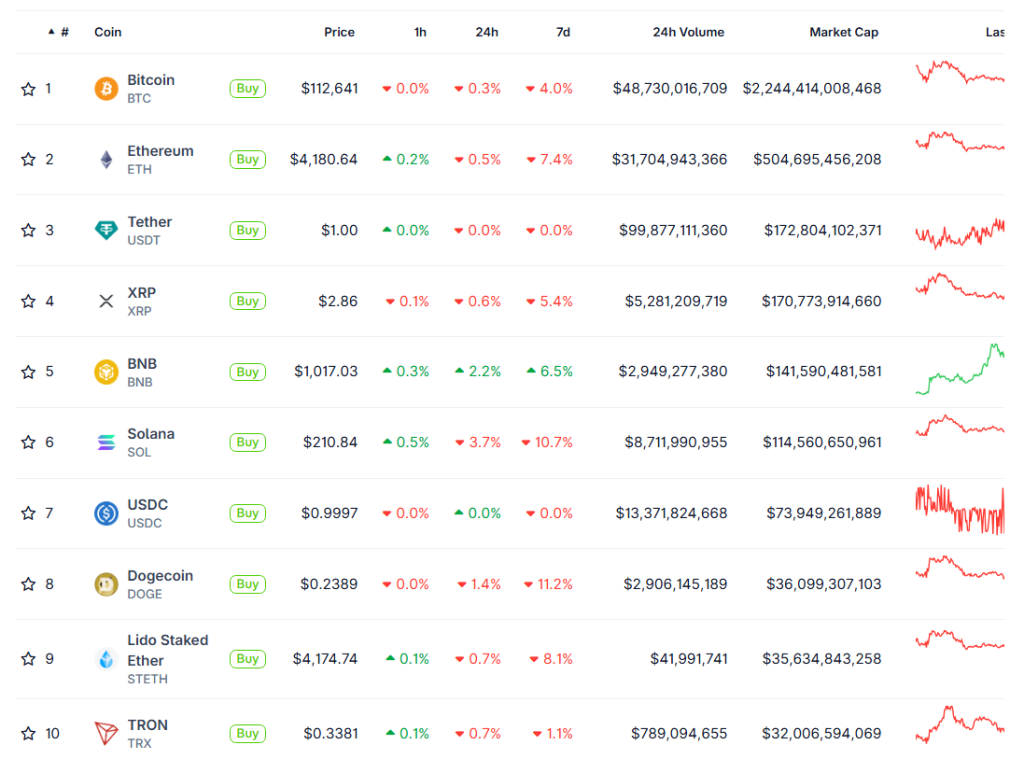Sort by the 7d column header
This screenshot has height=759, width=1024.
(x=563, y=32)
